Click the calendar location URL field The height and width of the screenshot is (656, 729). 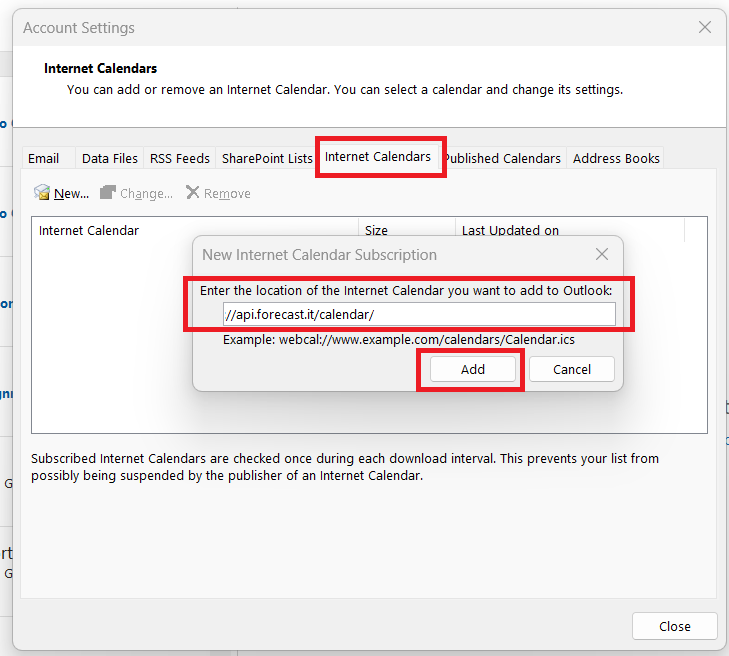click(419, 314)
